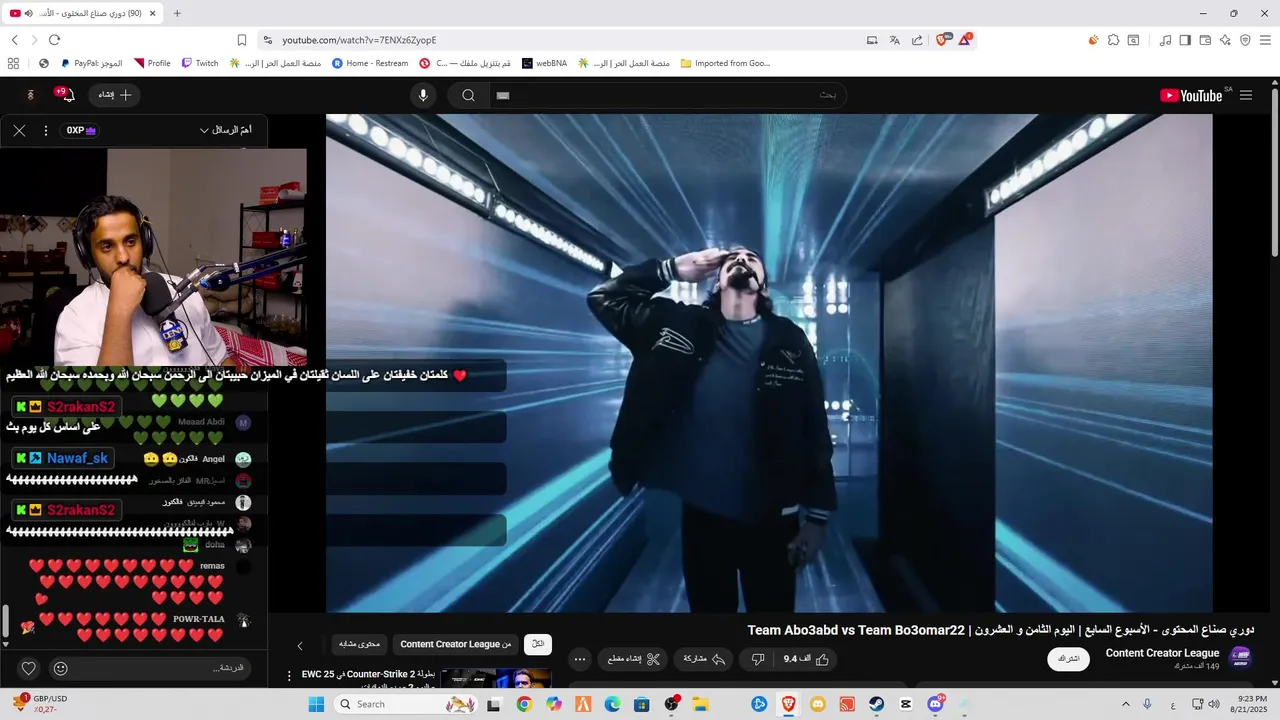Click the address bar URL

(359, 40)
